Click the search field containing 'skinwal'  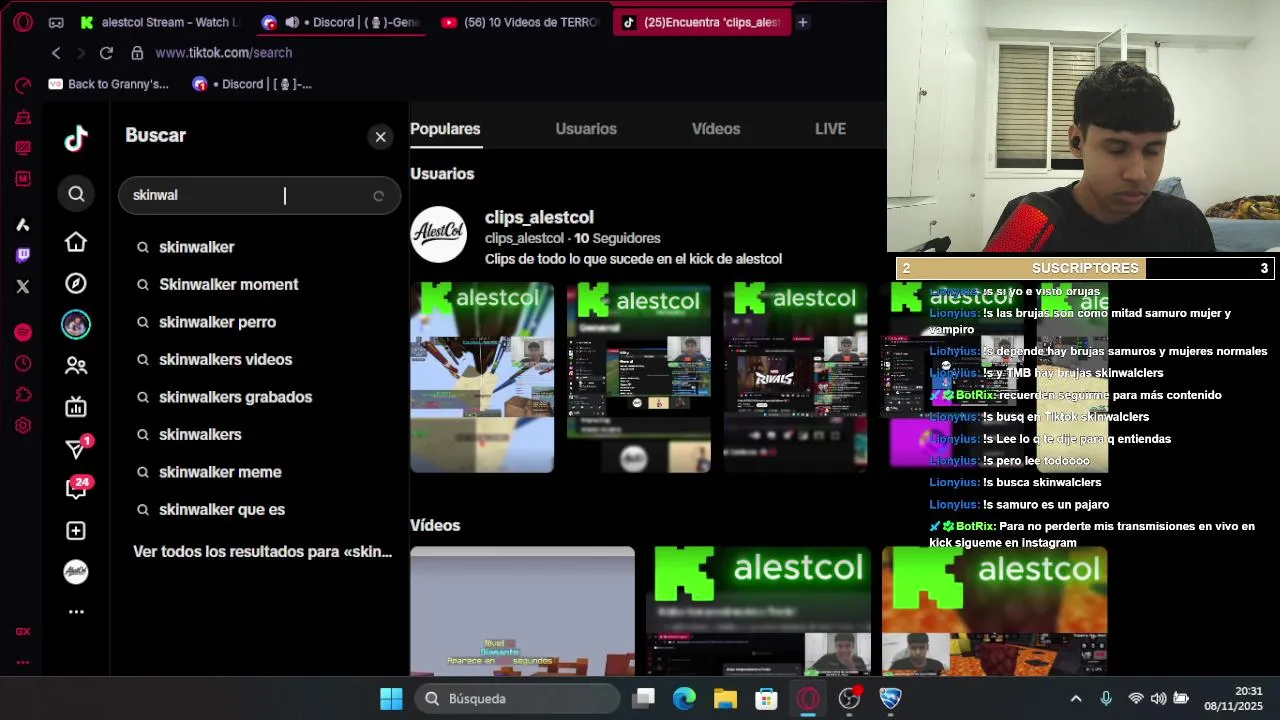pos(259,195)
